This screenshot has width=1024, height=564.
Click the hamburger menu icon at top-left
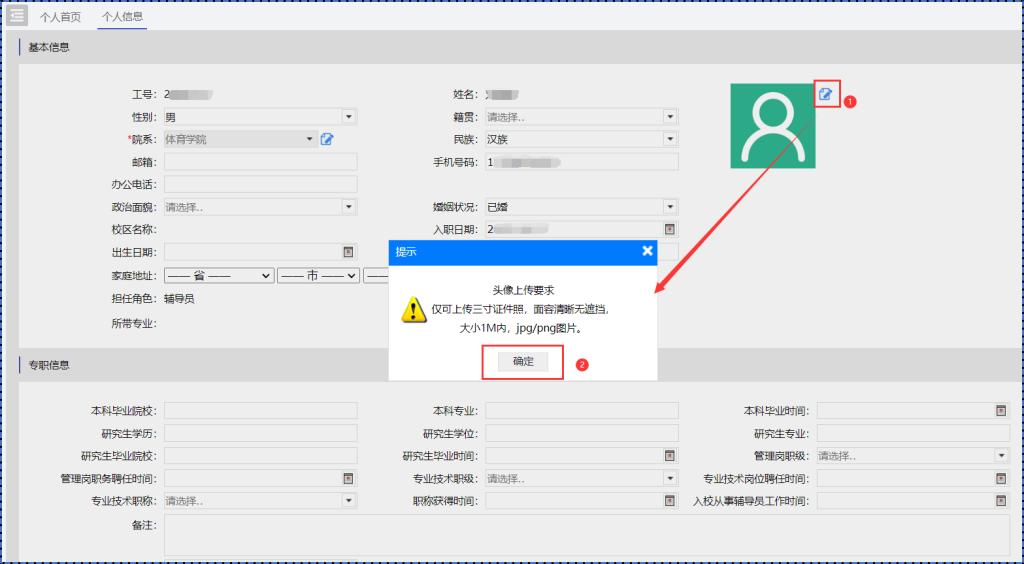pyautogui.click(x=17, y=16)
